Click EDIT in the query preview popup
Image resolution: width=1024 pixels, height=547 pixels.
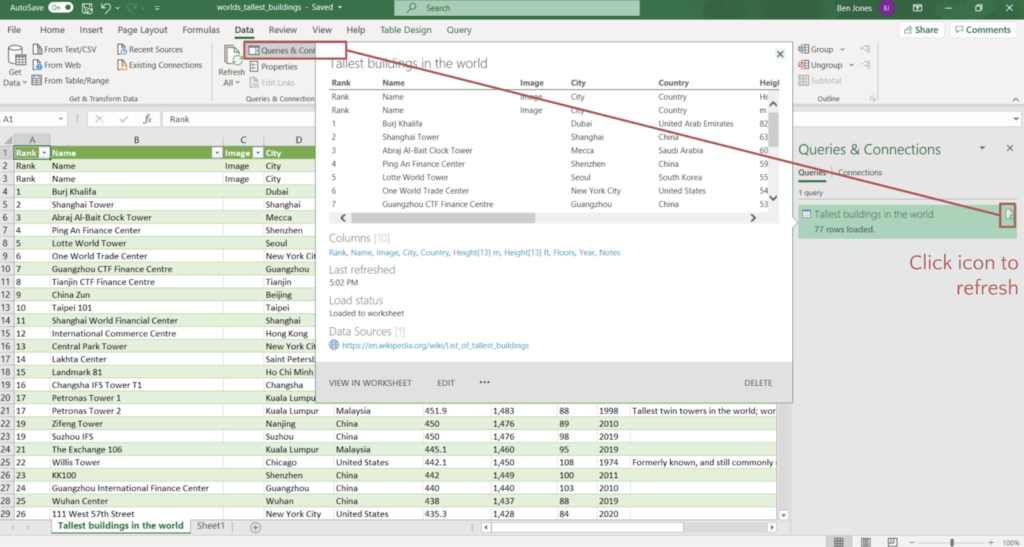(x=446, y=383)
